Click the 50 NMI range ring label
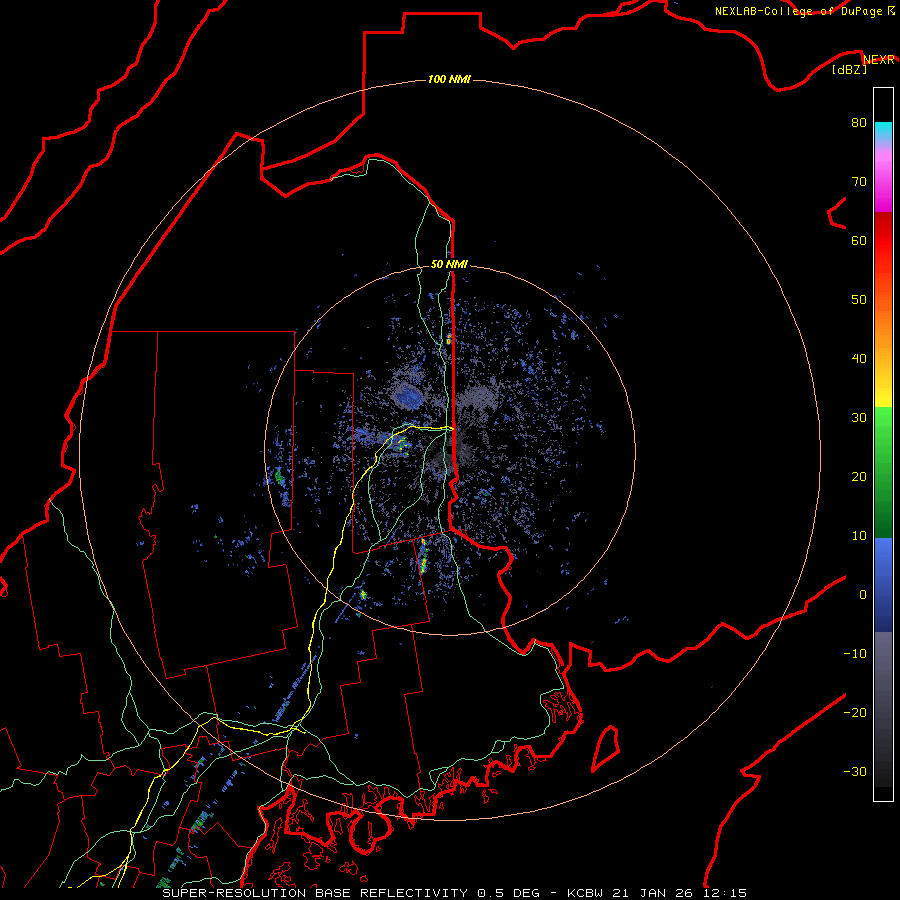The width and height of the screenshot is (900, 900). pos(449,264)
